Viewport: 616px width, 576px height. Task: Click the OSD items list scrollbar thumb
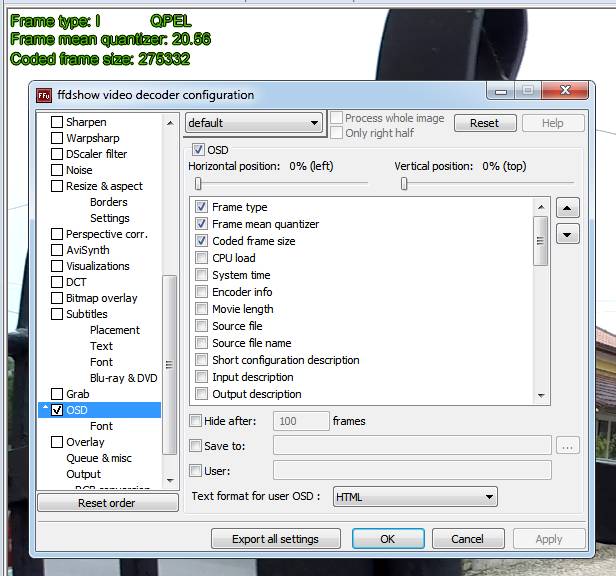click(x=541, y=241)
